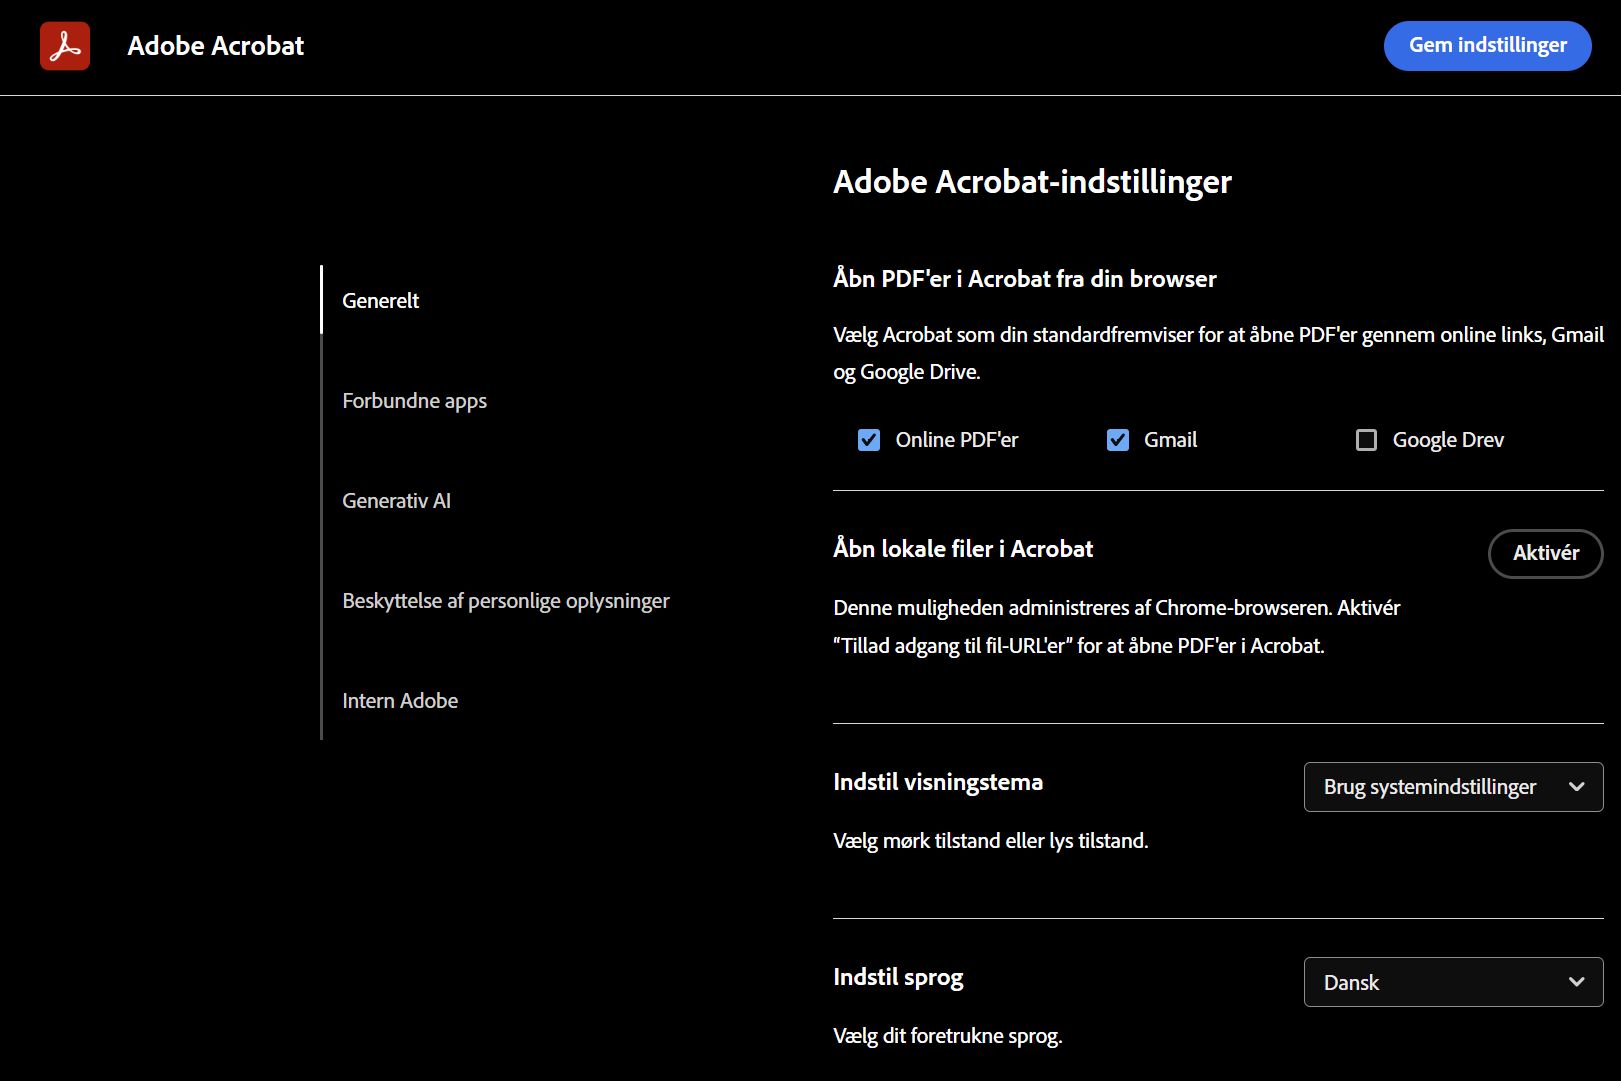This screenshot has height=1081, width=1621.
Task: Open the Brug systemindstillinger theme dropdown
Action: (x=1453, y=787)
